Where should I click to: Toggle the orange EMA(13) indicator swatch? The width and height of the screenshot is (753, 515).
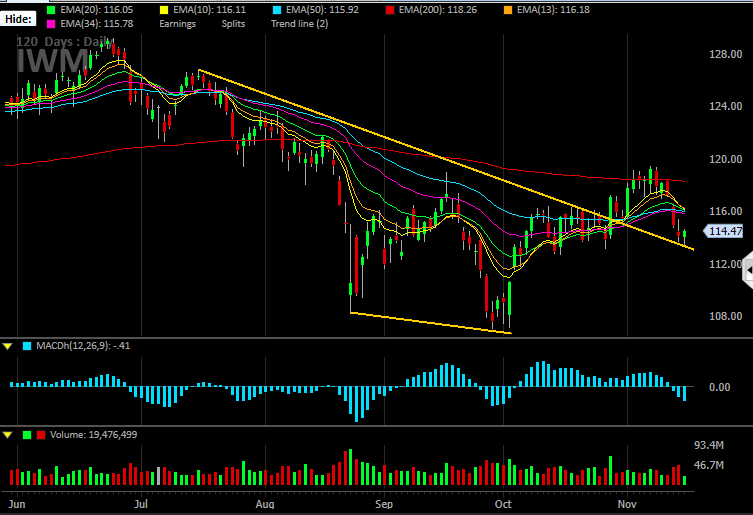(x=508, y=10)
